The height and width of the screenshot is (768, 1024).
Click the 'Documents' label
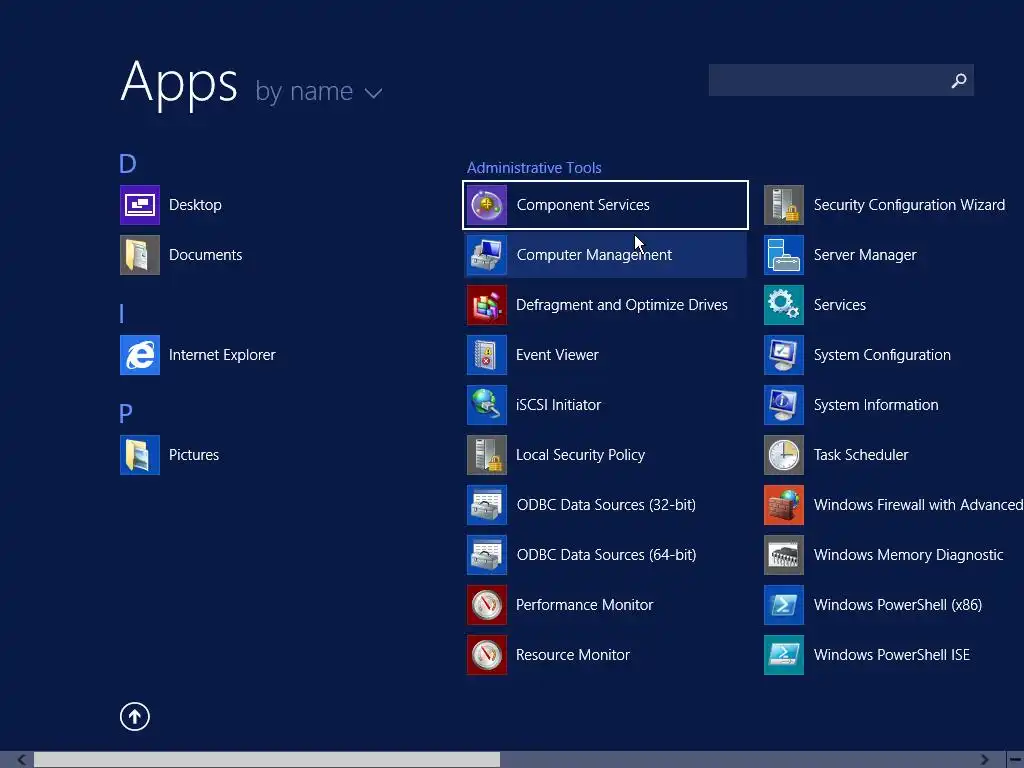click(205, 255)
